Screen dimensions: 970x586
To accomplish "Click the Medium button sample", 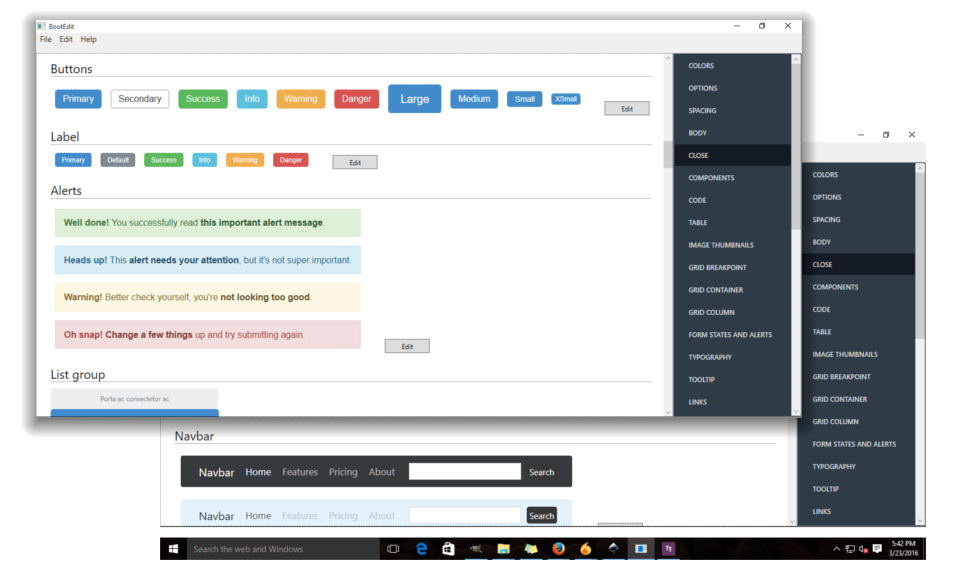I will (474, 99).
